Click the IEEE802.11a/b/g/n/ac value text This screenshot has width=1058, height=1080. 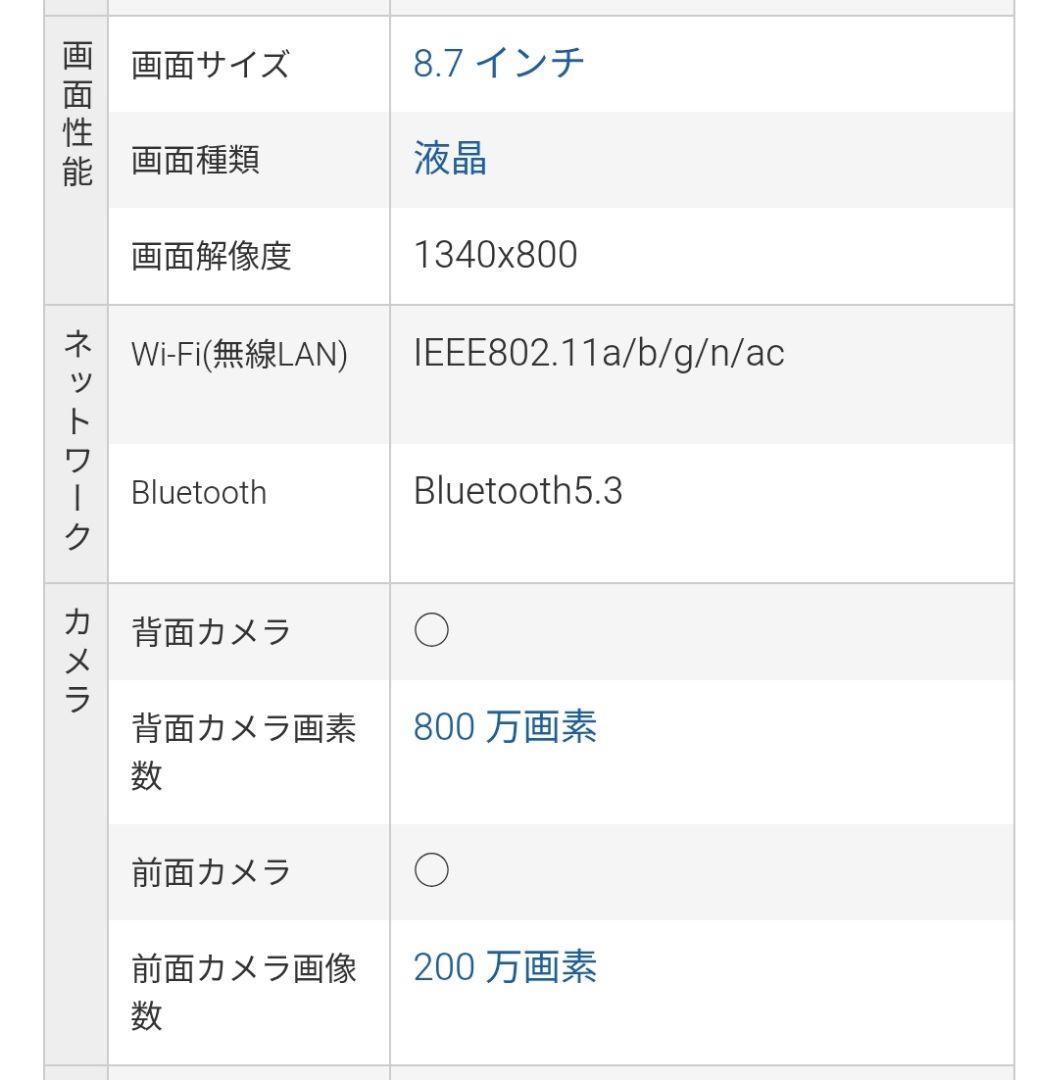(x=598, y=353)
